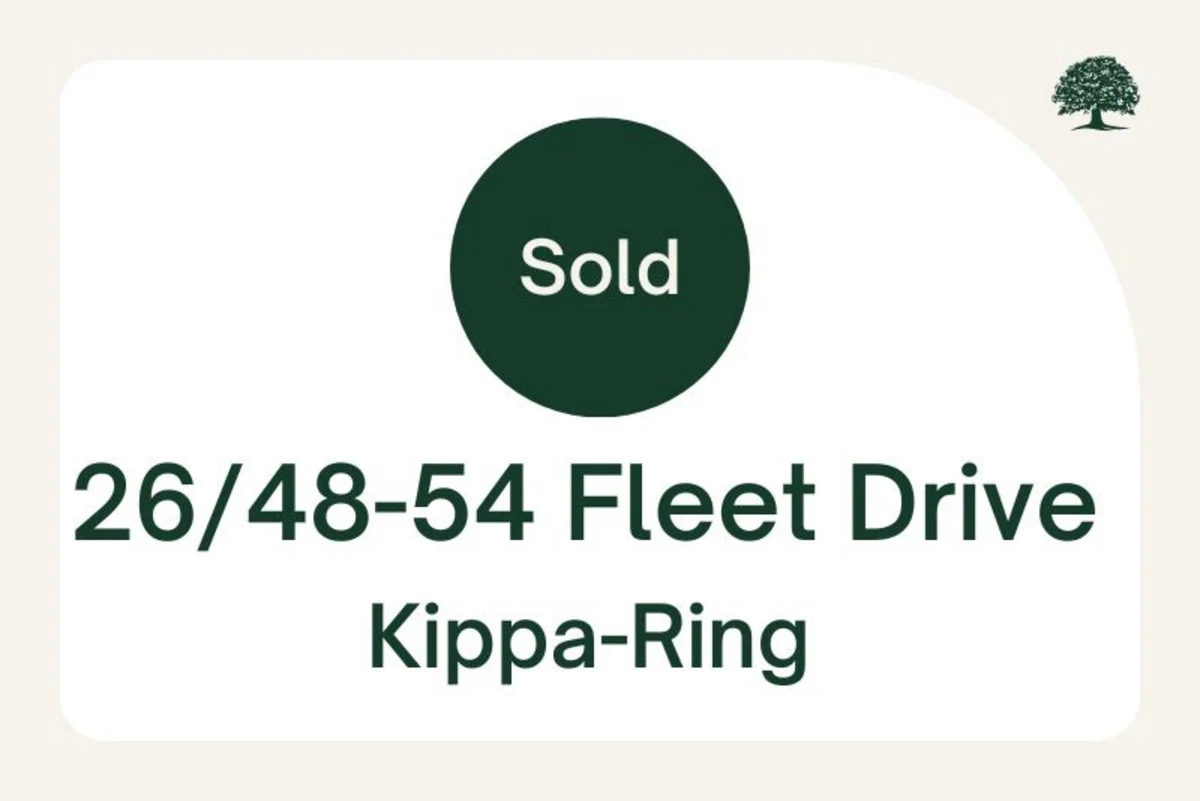Click the "Sold" text label
This screenshot has height=801, width=1200.
(x=600, y=268)
